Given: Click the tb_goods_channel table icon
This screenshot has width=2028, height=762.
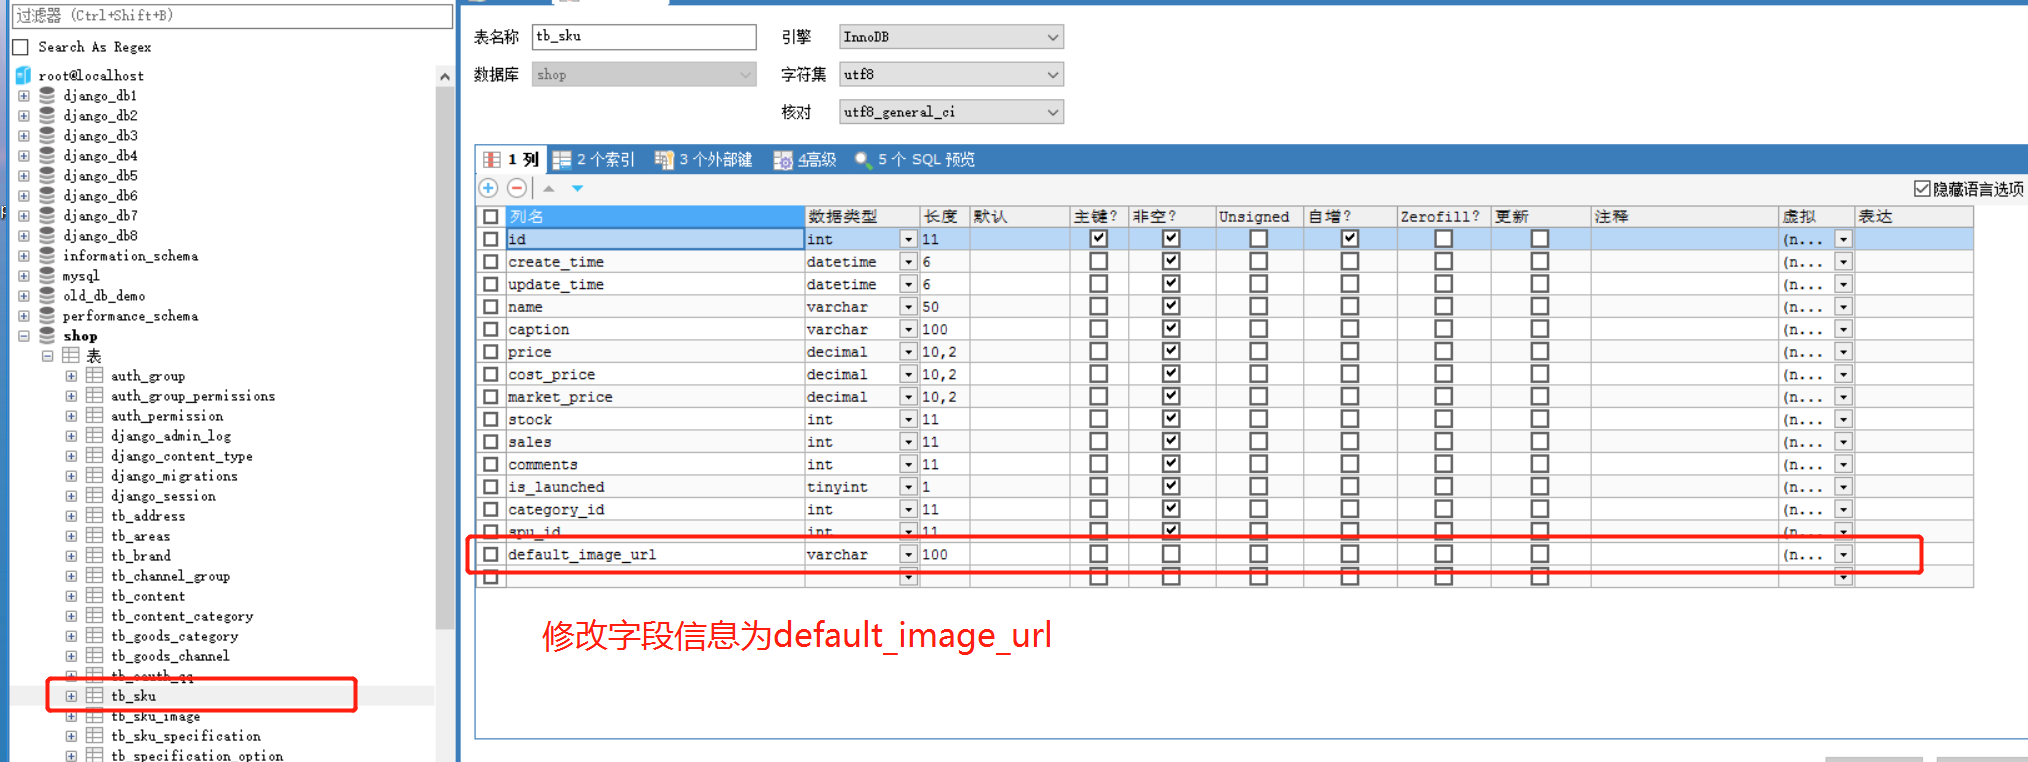Looking at the screenshot, I should [95, 655].
